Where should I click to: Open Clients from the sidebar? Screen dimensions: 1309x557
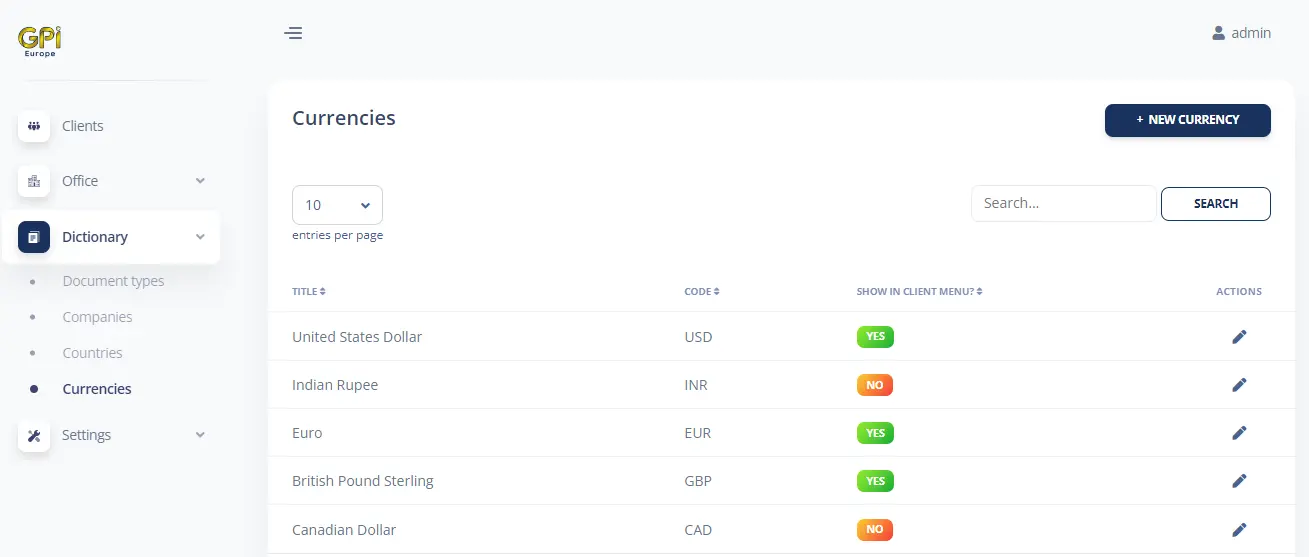point(82,126)
